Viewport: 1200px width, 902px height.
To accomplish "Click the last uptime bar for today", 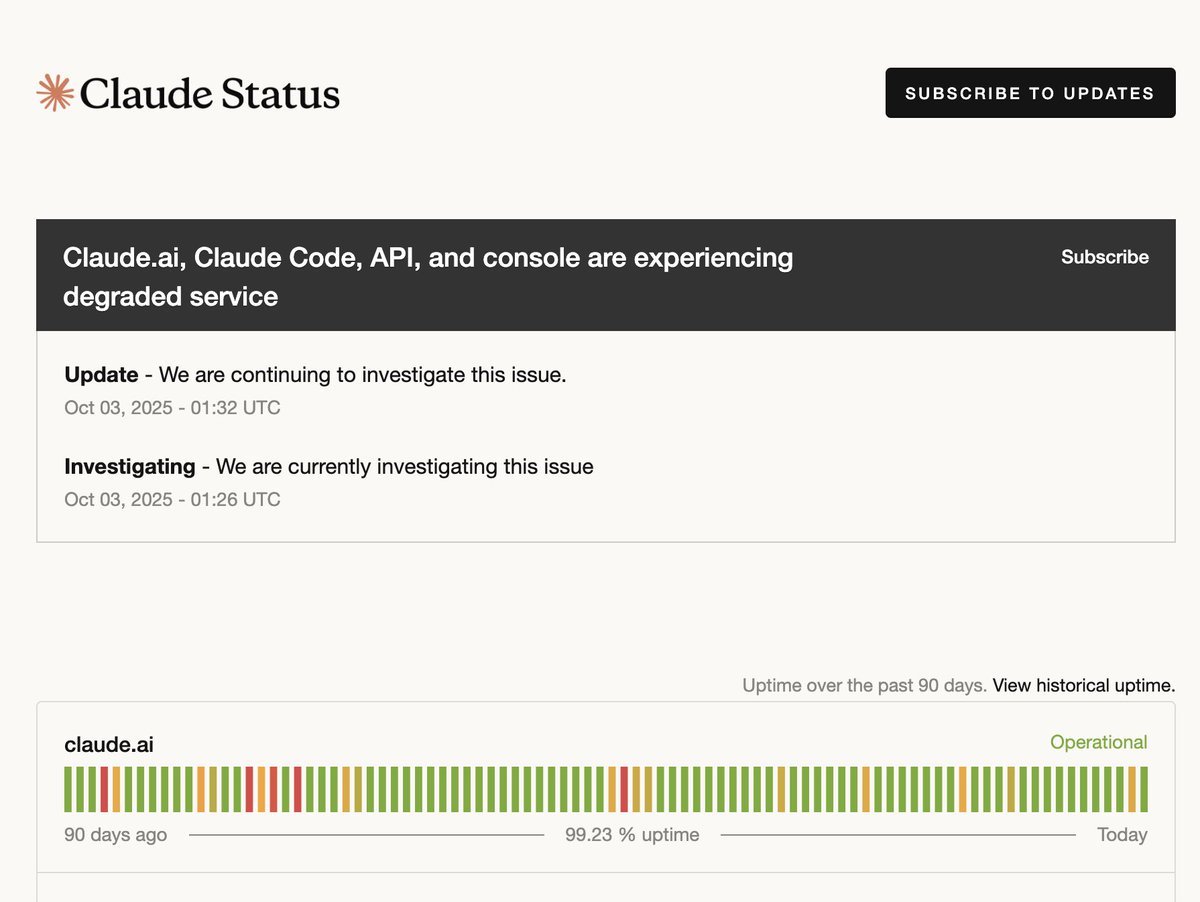I will pyautogui.click(x=1144, y=790).
